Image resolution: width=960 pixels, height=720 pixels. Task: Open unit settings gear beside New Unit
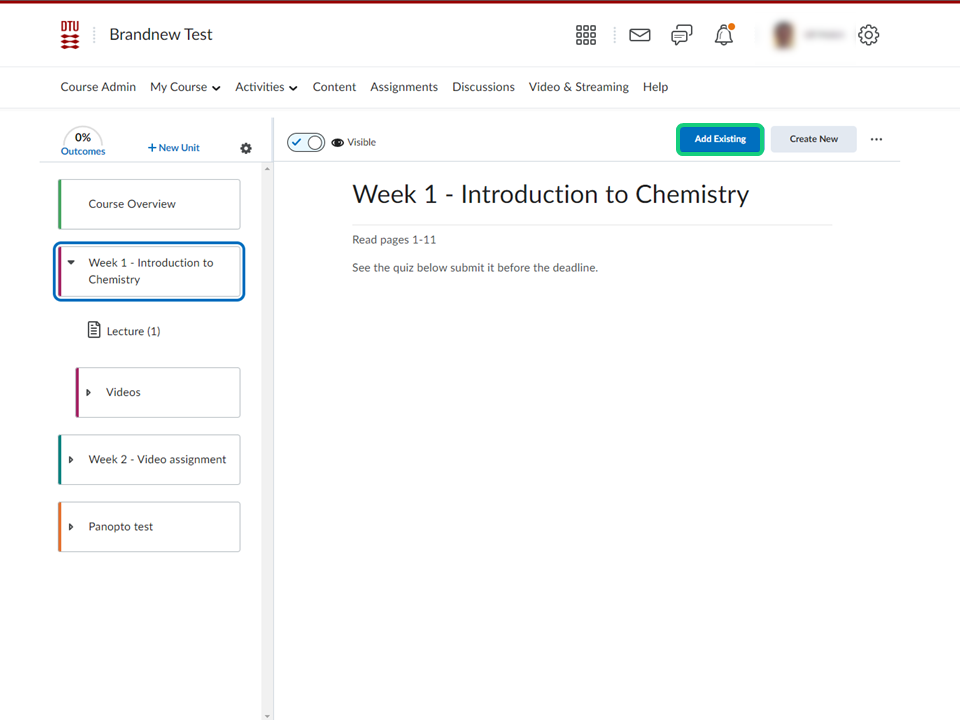point(246,148)
